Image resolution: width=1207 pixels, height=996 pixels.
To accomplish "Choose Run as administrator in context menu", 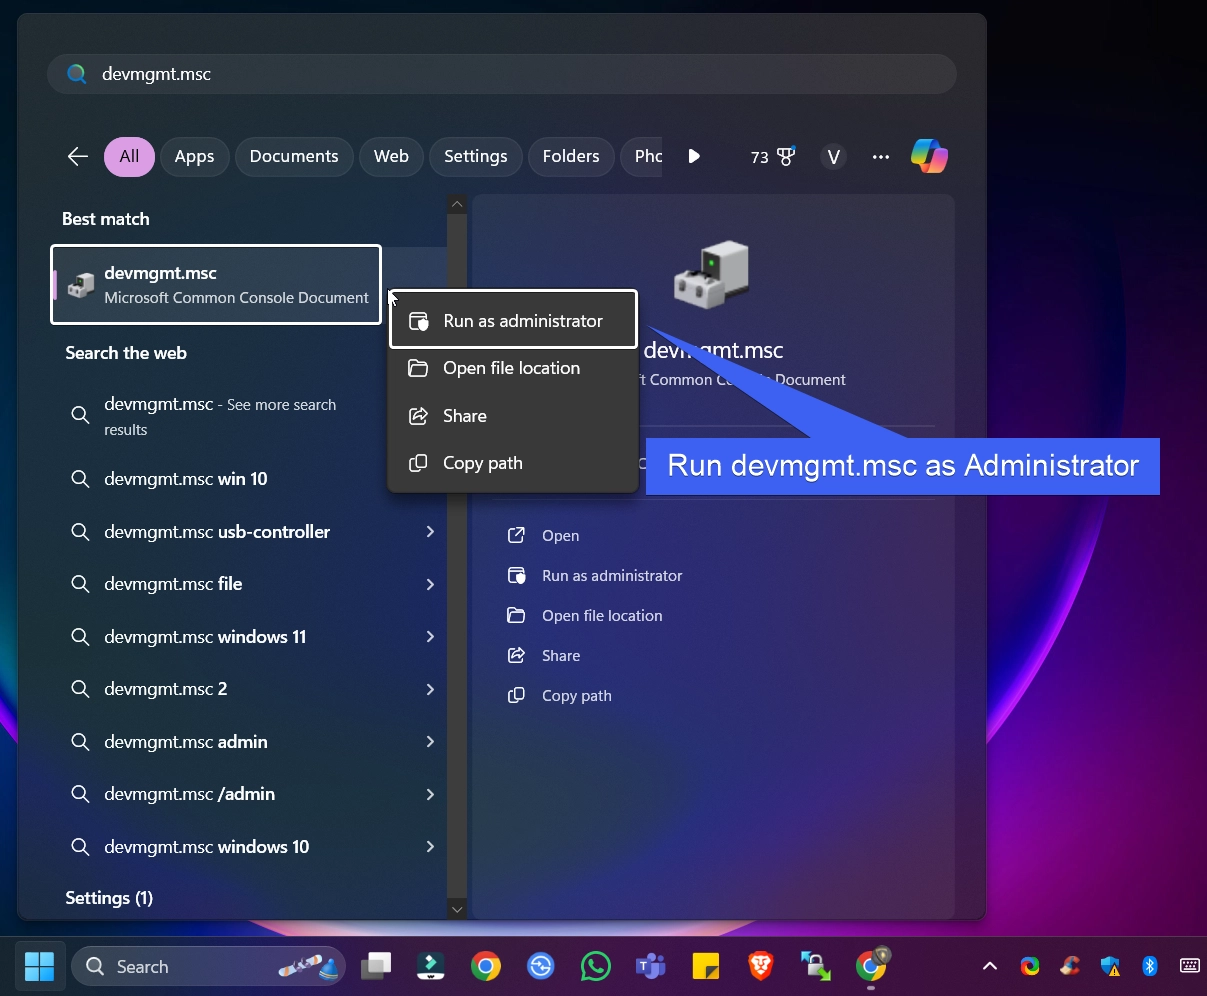I will (513, 320).
